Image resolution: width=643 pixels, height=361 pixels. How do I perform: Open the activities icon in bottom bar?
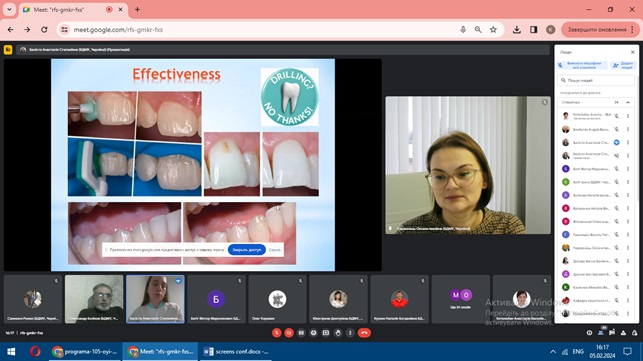click(x=623, y=333)
